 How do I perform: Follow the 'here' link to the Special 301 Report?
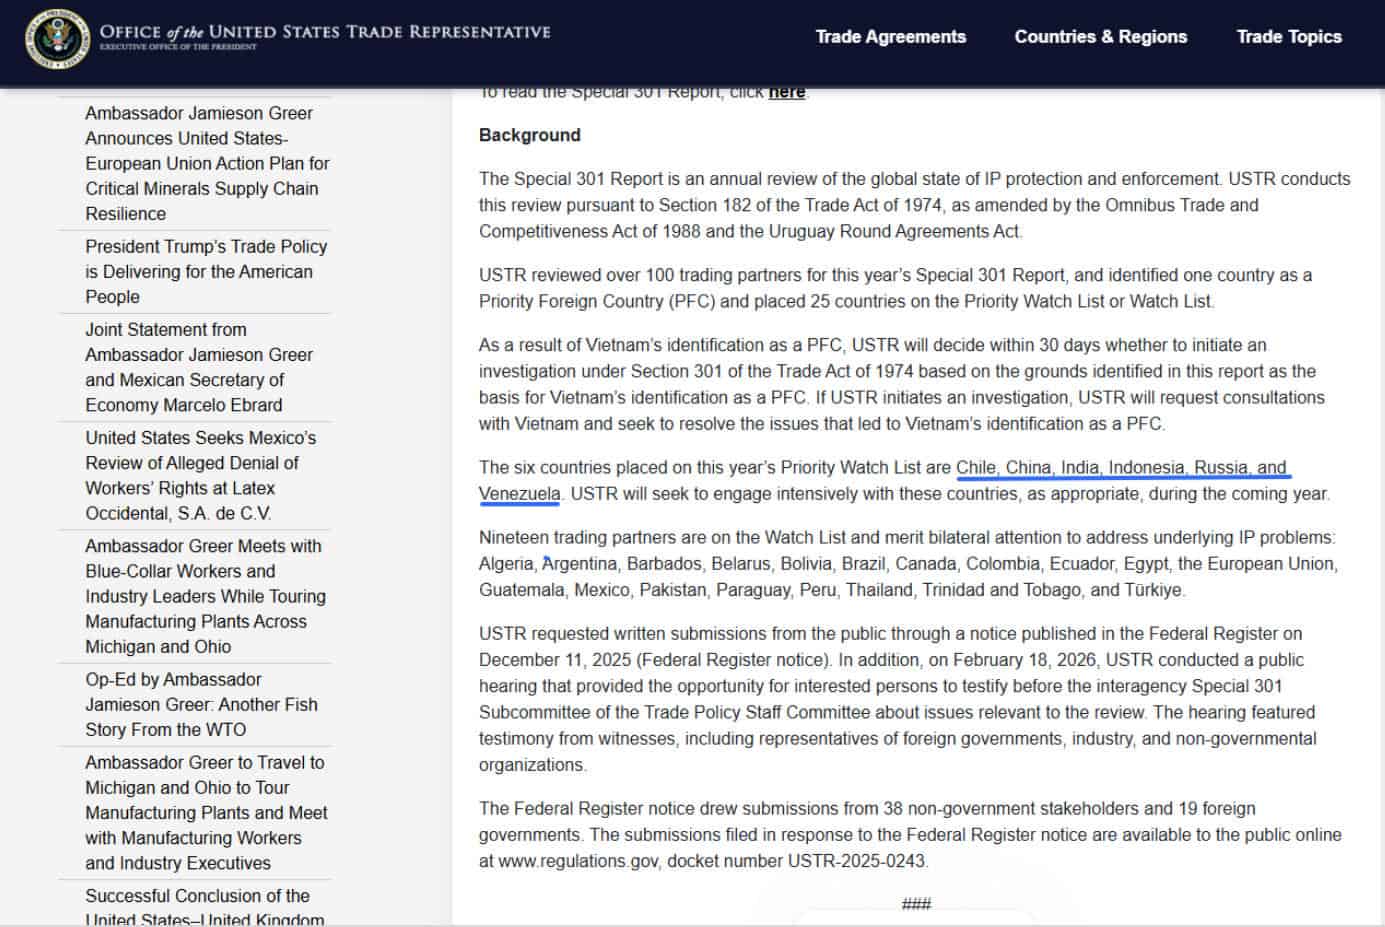(x=787, y=92)
